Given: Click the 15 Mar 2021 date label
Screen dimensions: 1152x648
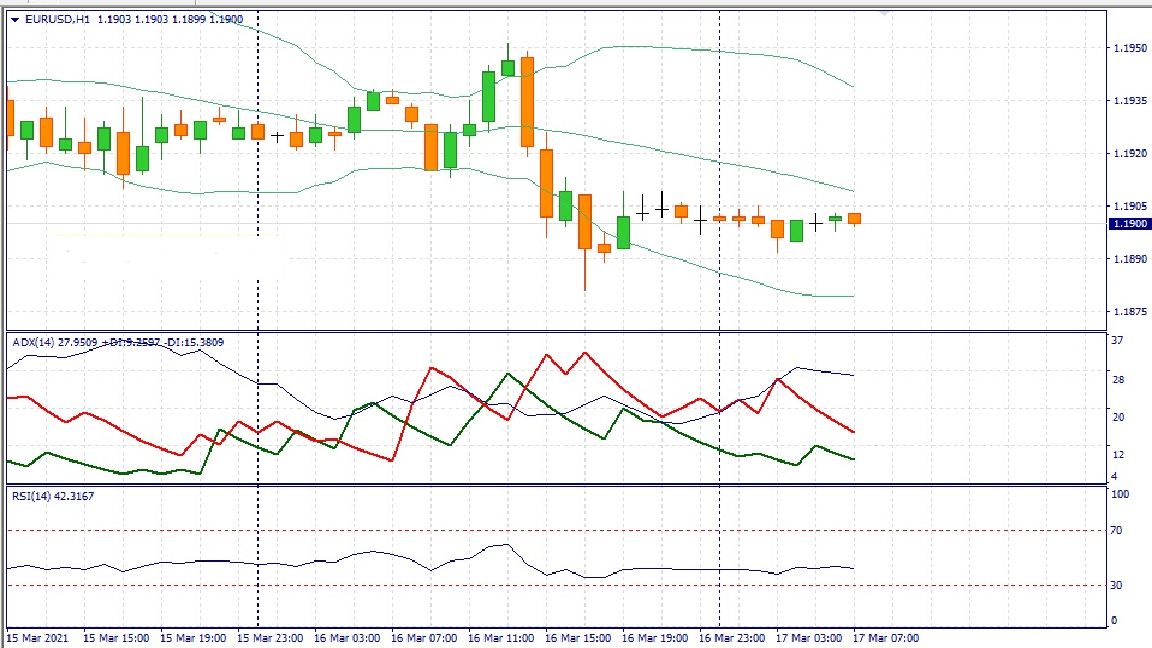Looking at the screenshot, I should tap(37, 638).
